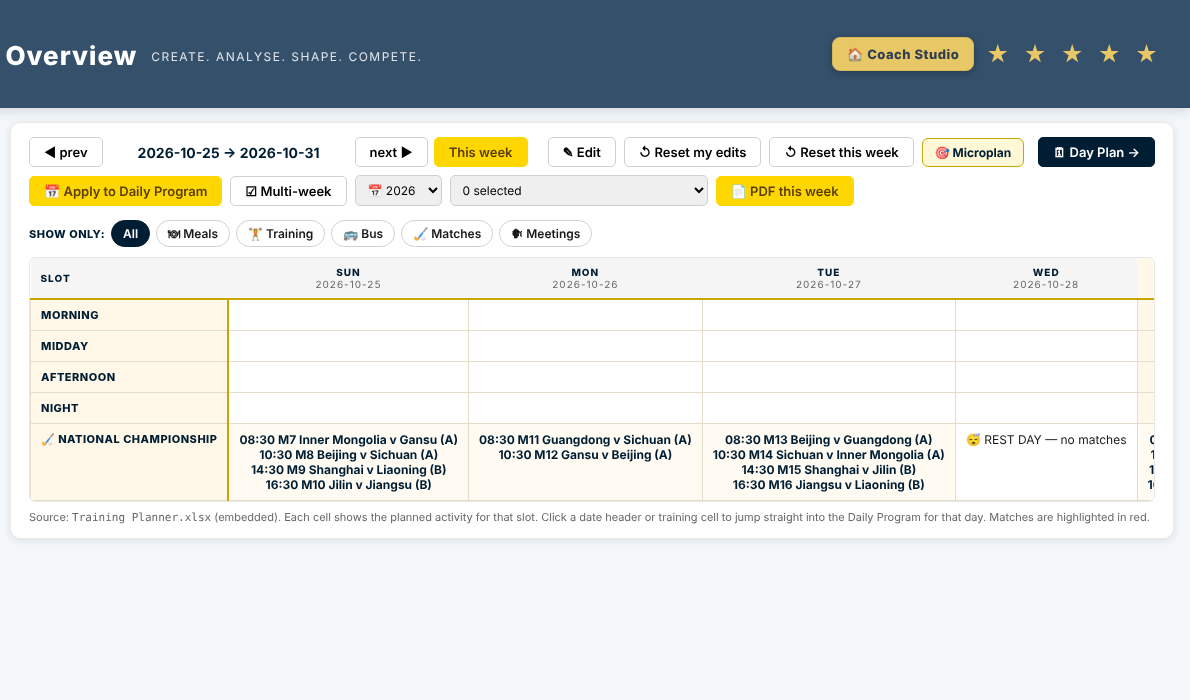Image resolution: width=1190 pixels, height=700 pixels.
Task: Export PDF this week
Action: tap(785, 191)
